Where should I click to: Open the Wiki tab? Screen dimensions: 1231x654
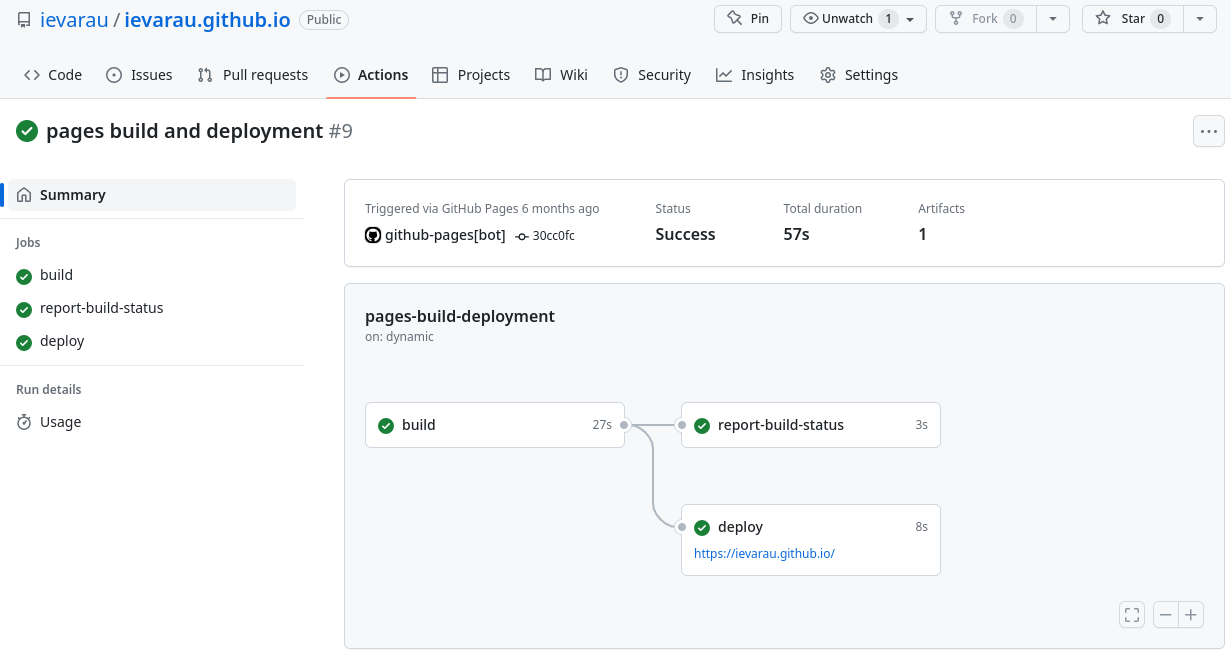tap(561, 75)
